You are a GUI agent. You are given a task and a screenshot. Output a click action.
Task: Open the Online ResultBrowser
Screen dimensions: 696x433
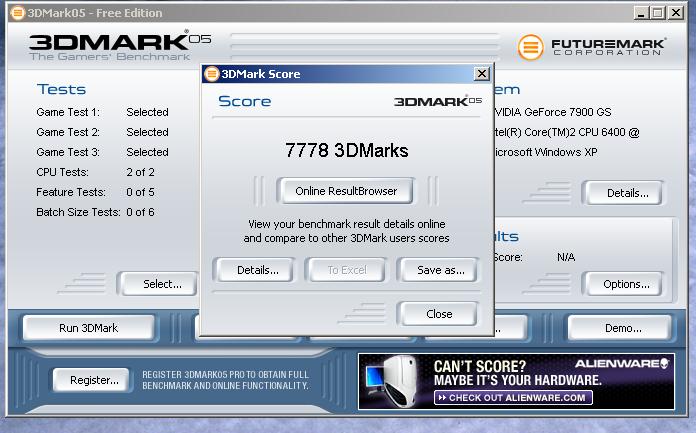[346, 190]
